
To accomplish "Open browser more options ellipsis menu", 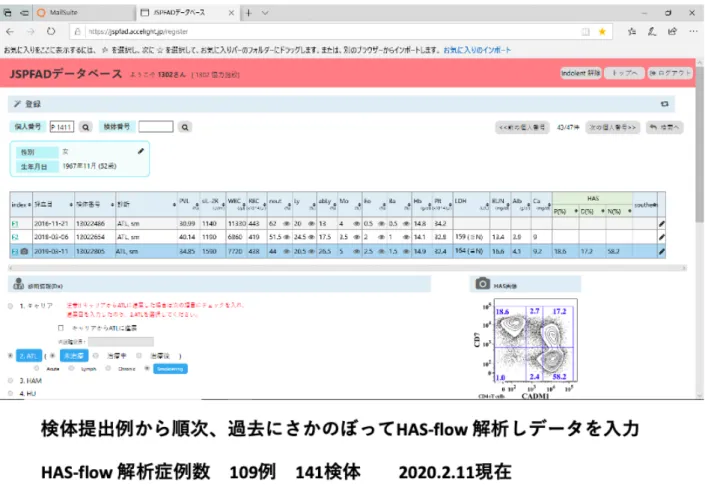I will (x=693, y=31).
